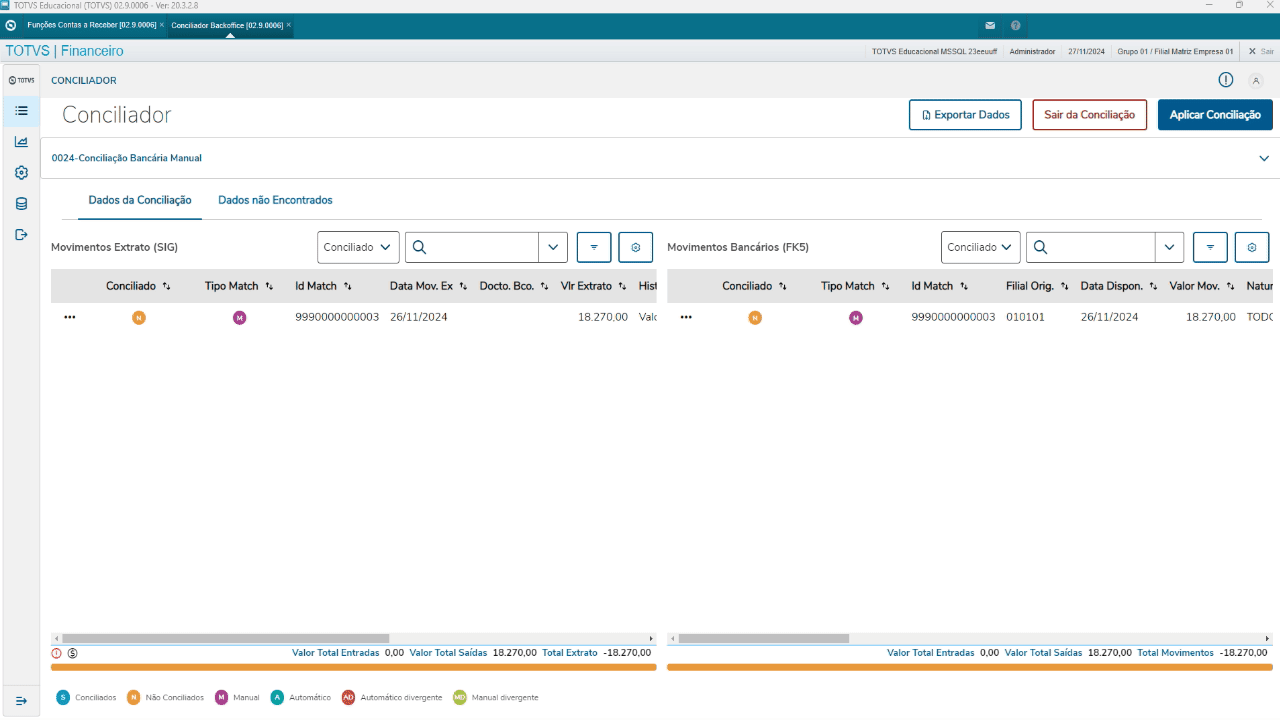1280x720 pixels.
Task: Click the logout icon in sidebar
Action: tap(21, 234)
